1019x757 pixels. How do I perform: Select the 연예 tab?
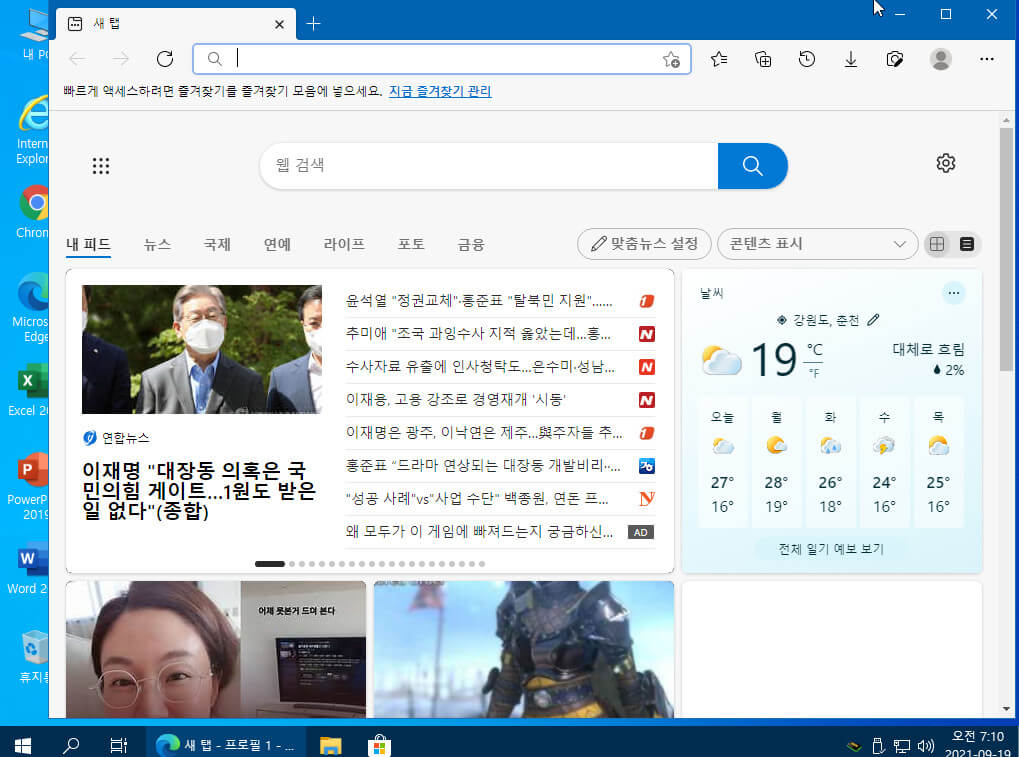pyautogui.click(x=277, y=245)
